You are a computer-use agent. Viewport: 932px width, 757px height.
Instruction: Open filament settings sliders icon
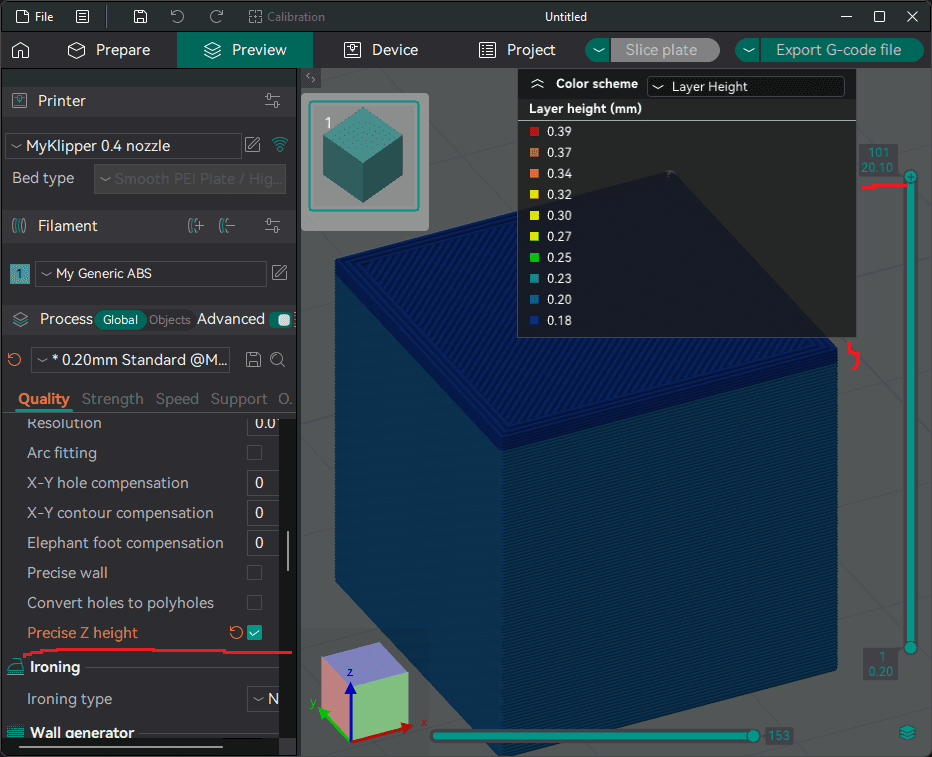click(x=273, y=226)
